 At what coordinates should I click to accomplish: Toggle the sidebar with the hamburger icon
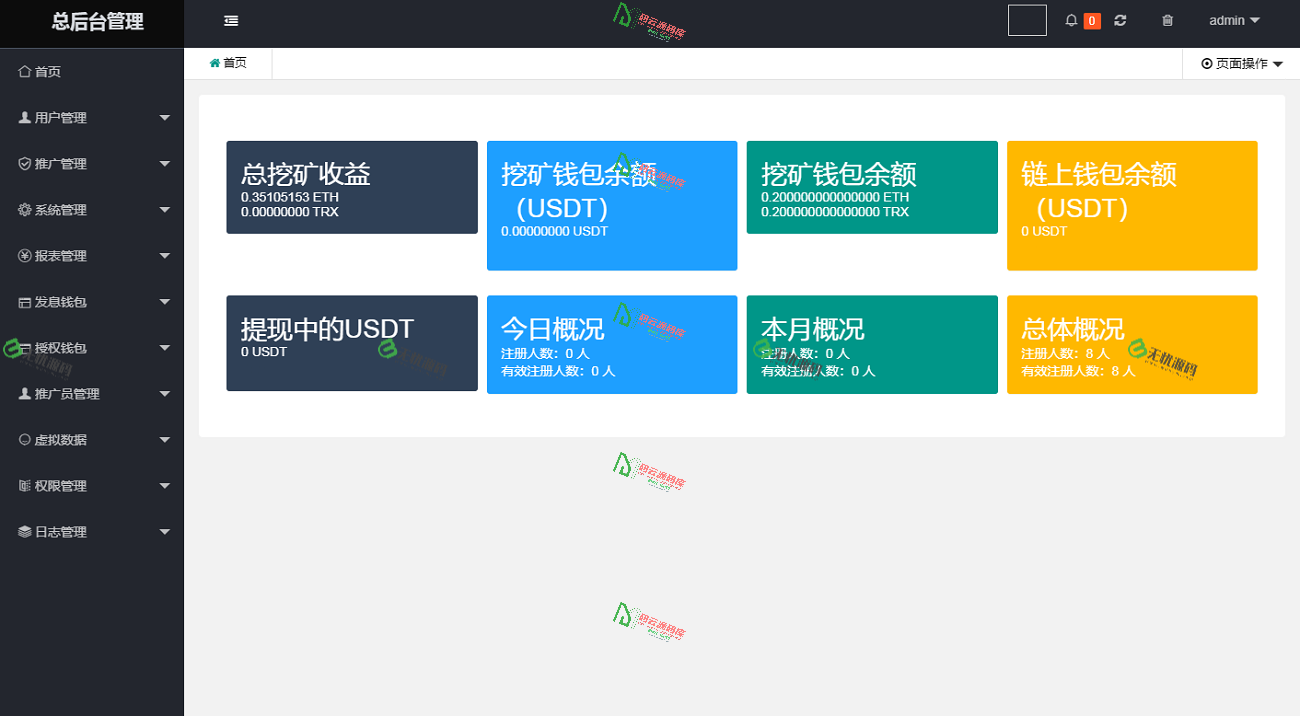pos(231,20)
